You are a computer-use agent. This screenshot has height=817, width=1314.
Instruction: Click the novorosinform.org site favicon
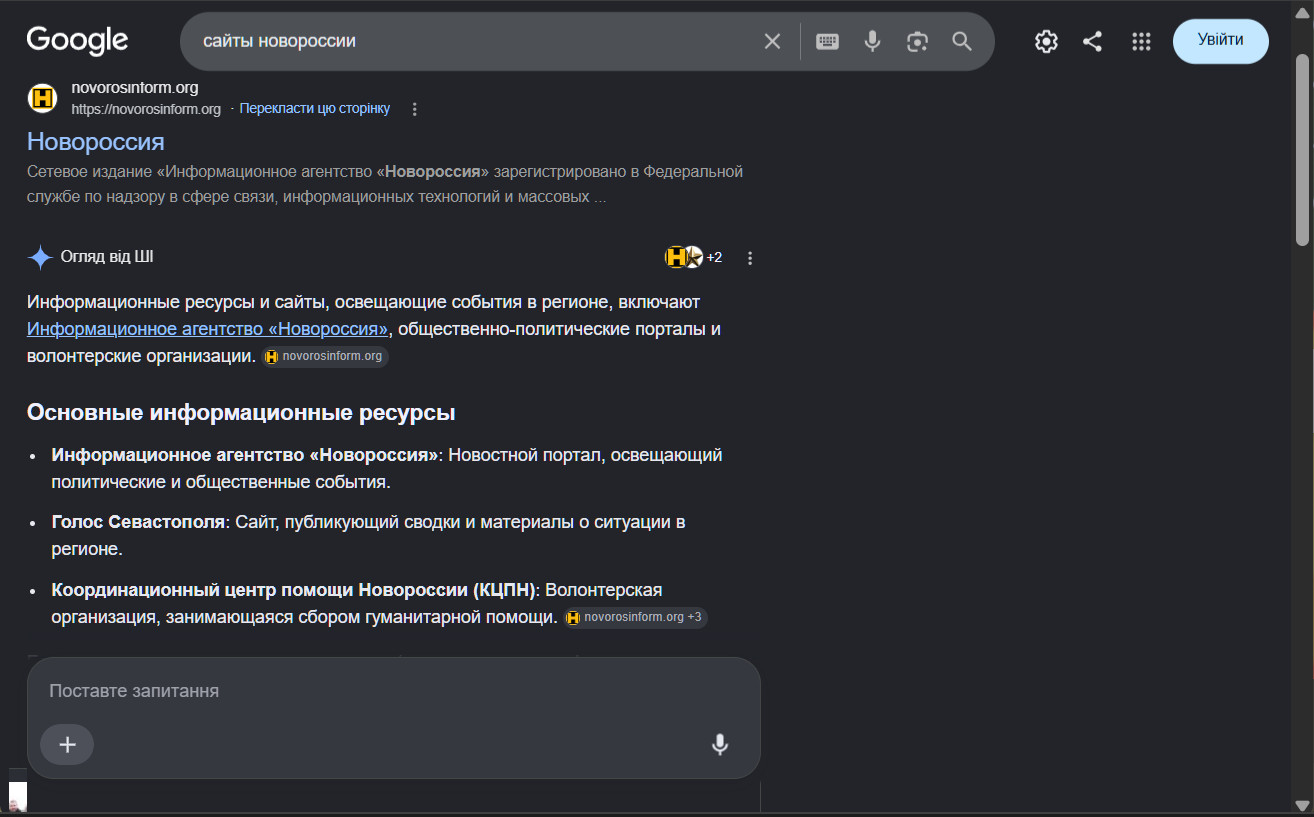(43, 98)
